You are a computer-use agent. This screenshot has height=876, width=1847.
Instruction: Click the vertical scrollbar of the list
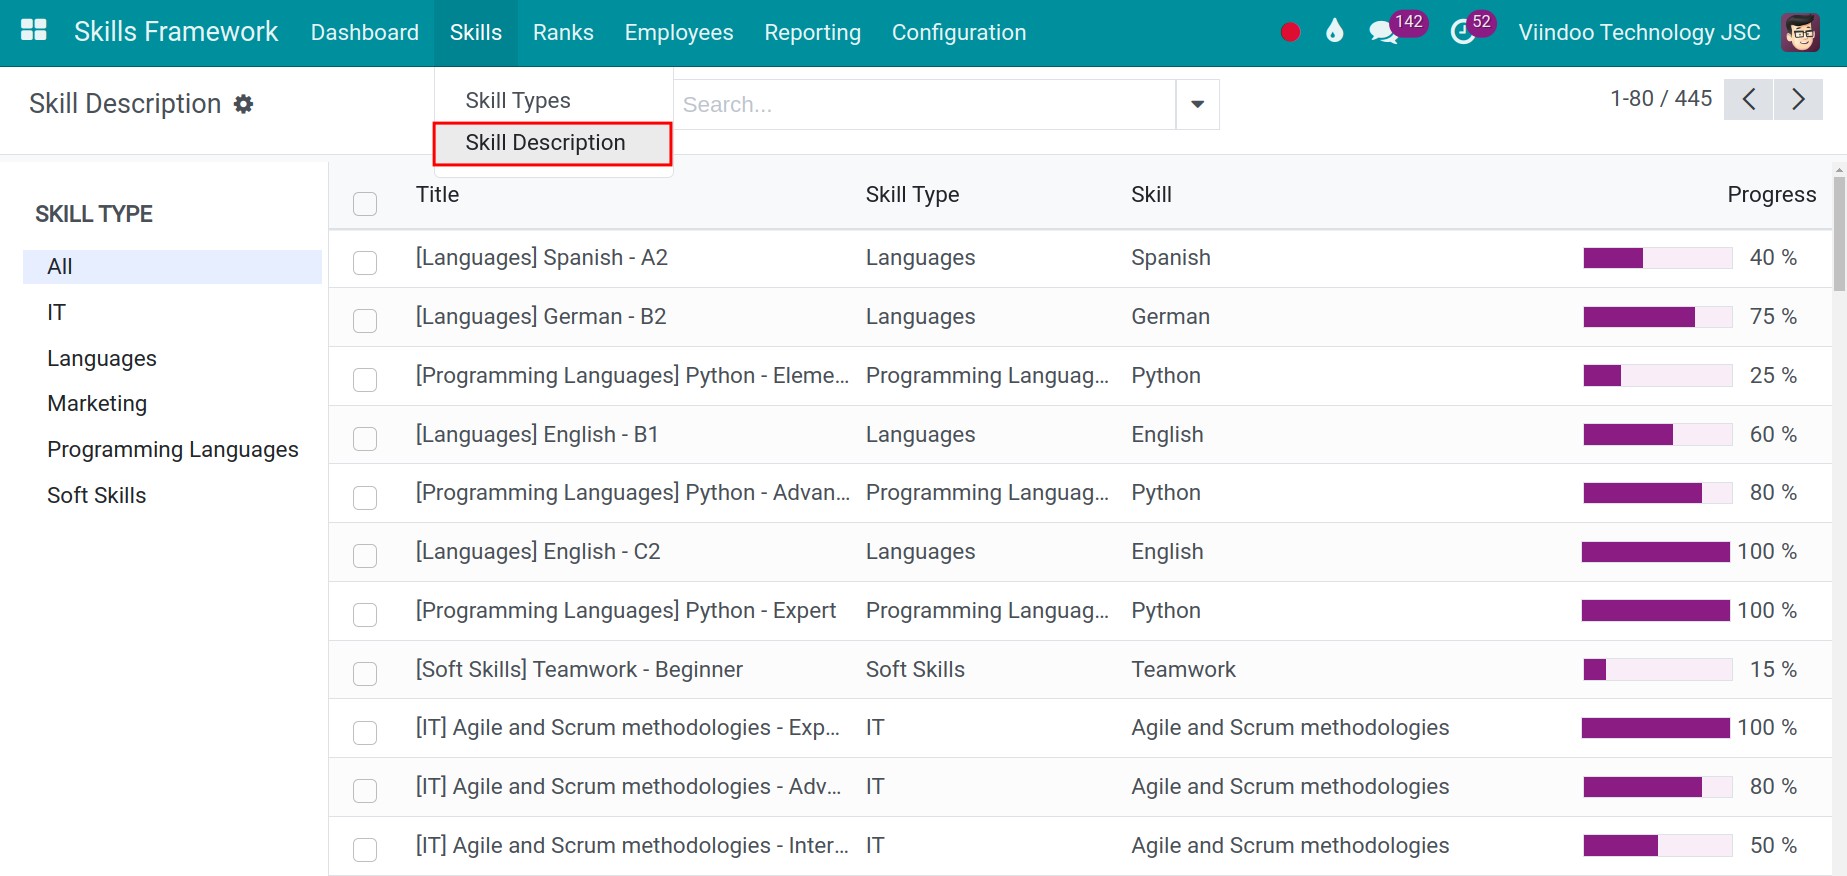click(x=1839, y=234)
